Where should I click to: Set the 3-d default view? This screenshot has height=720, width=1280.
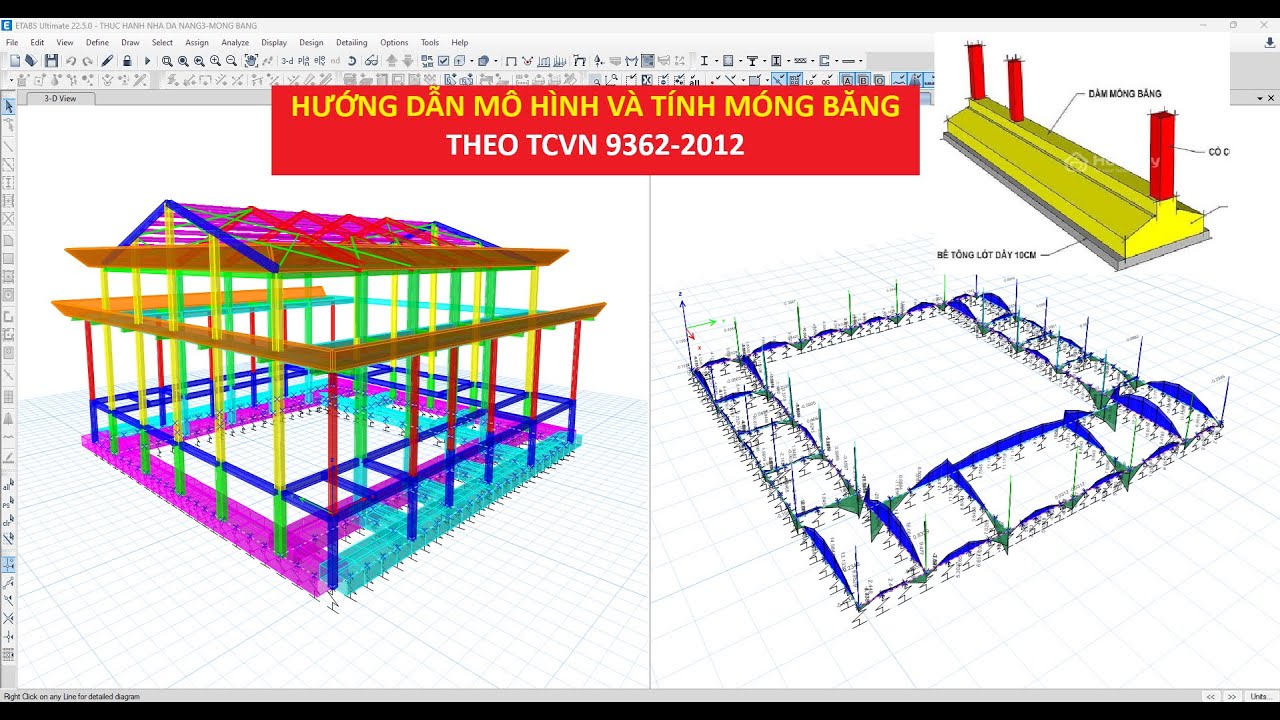287,61
